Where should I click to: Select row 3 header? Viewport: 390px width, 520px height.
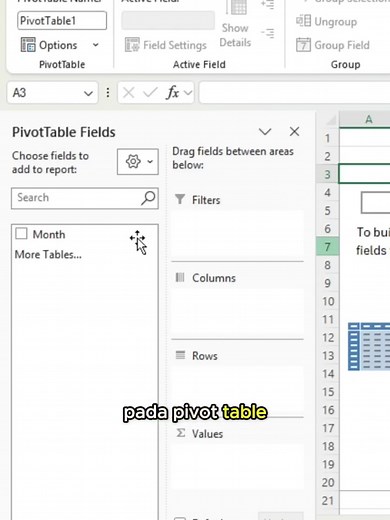coord(327,174)
